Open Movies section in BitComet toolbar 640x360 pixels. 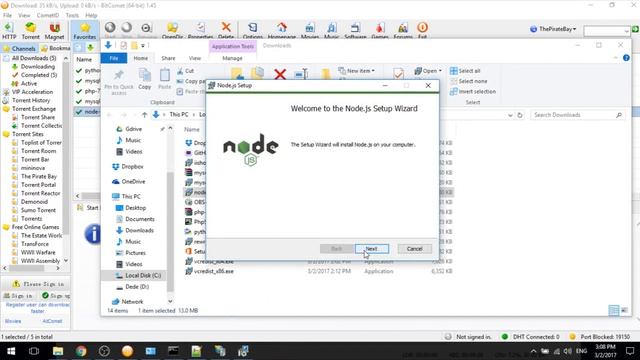point(310,31)
